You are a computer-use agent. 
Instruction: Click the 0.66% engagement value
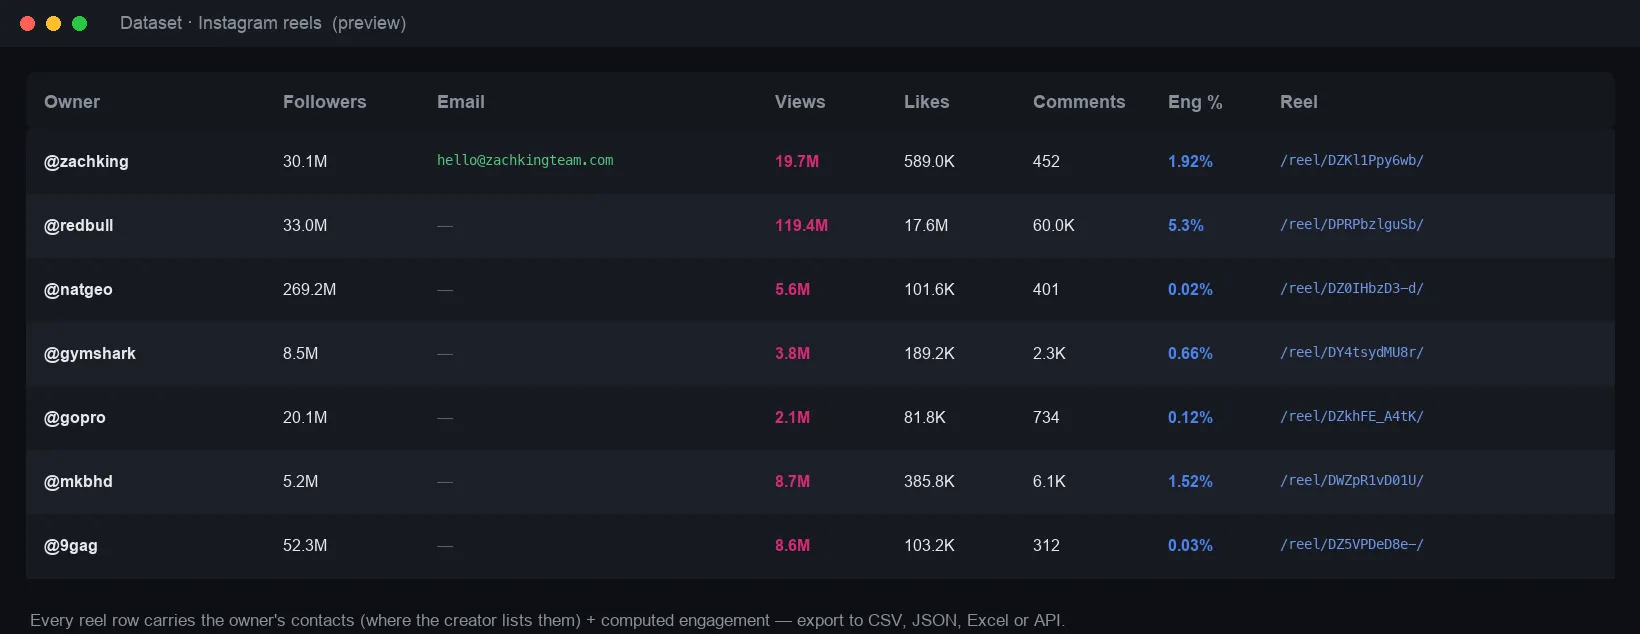[x=1190, y=353]
